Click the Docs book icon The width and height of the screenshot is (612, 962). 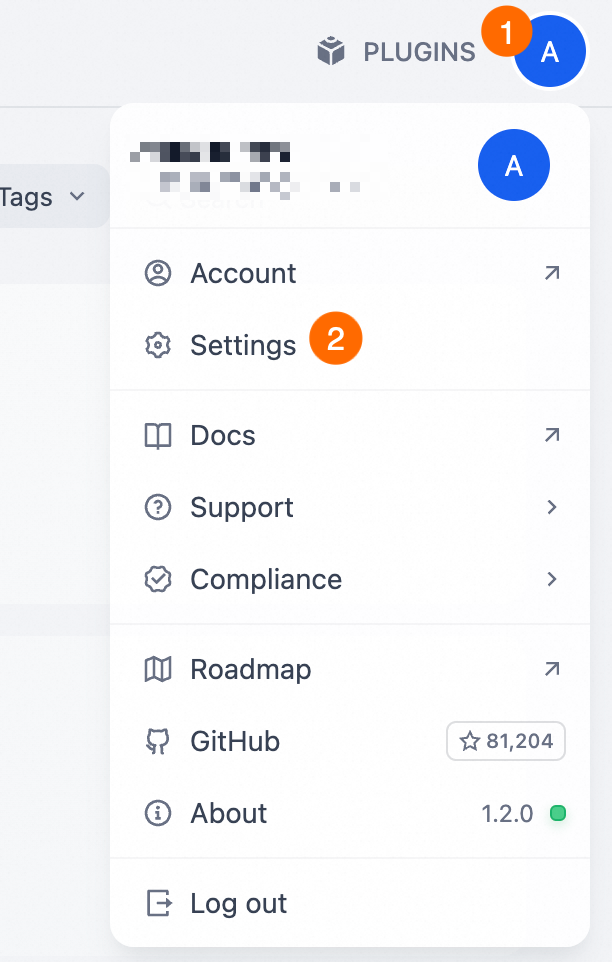click(158, 435)
